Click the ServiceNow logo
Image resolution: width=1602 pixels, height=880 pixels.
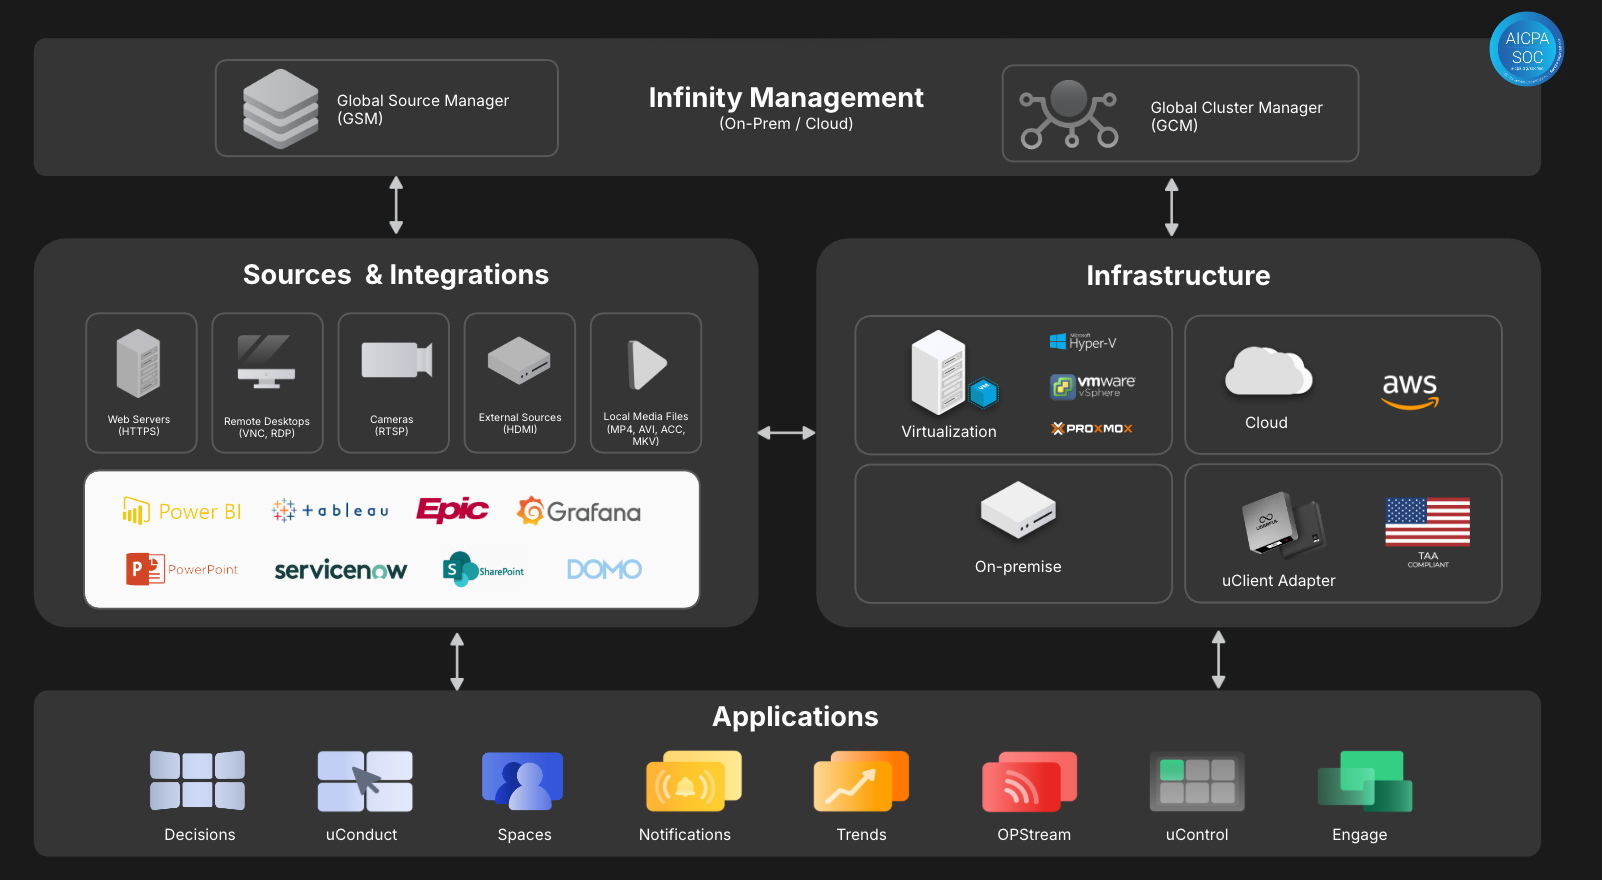340,570
